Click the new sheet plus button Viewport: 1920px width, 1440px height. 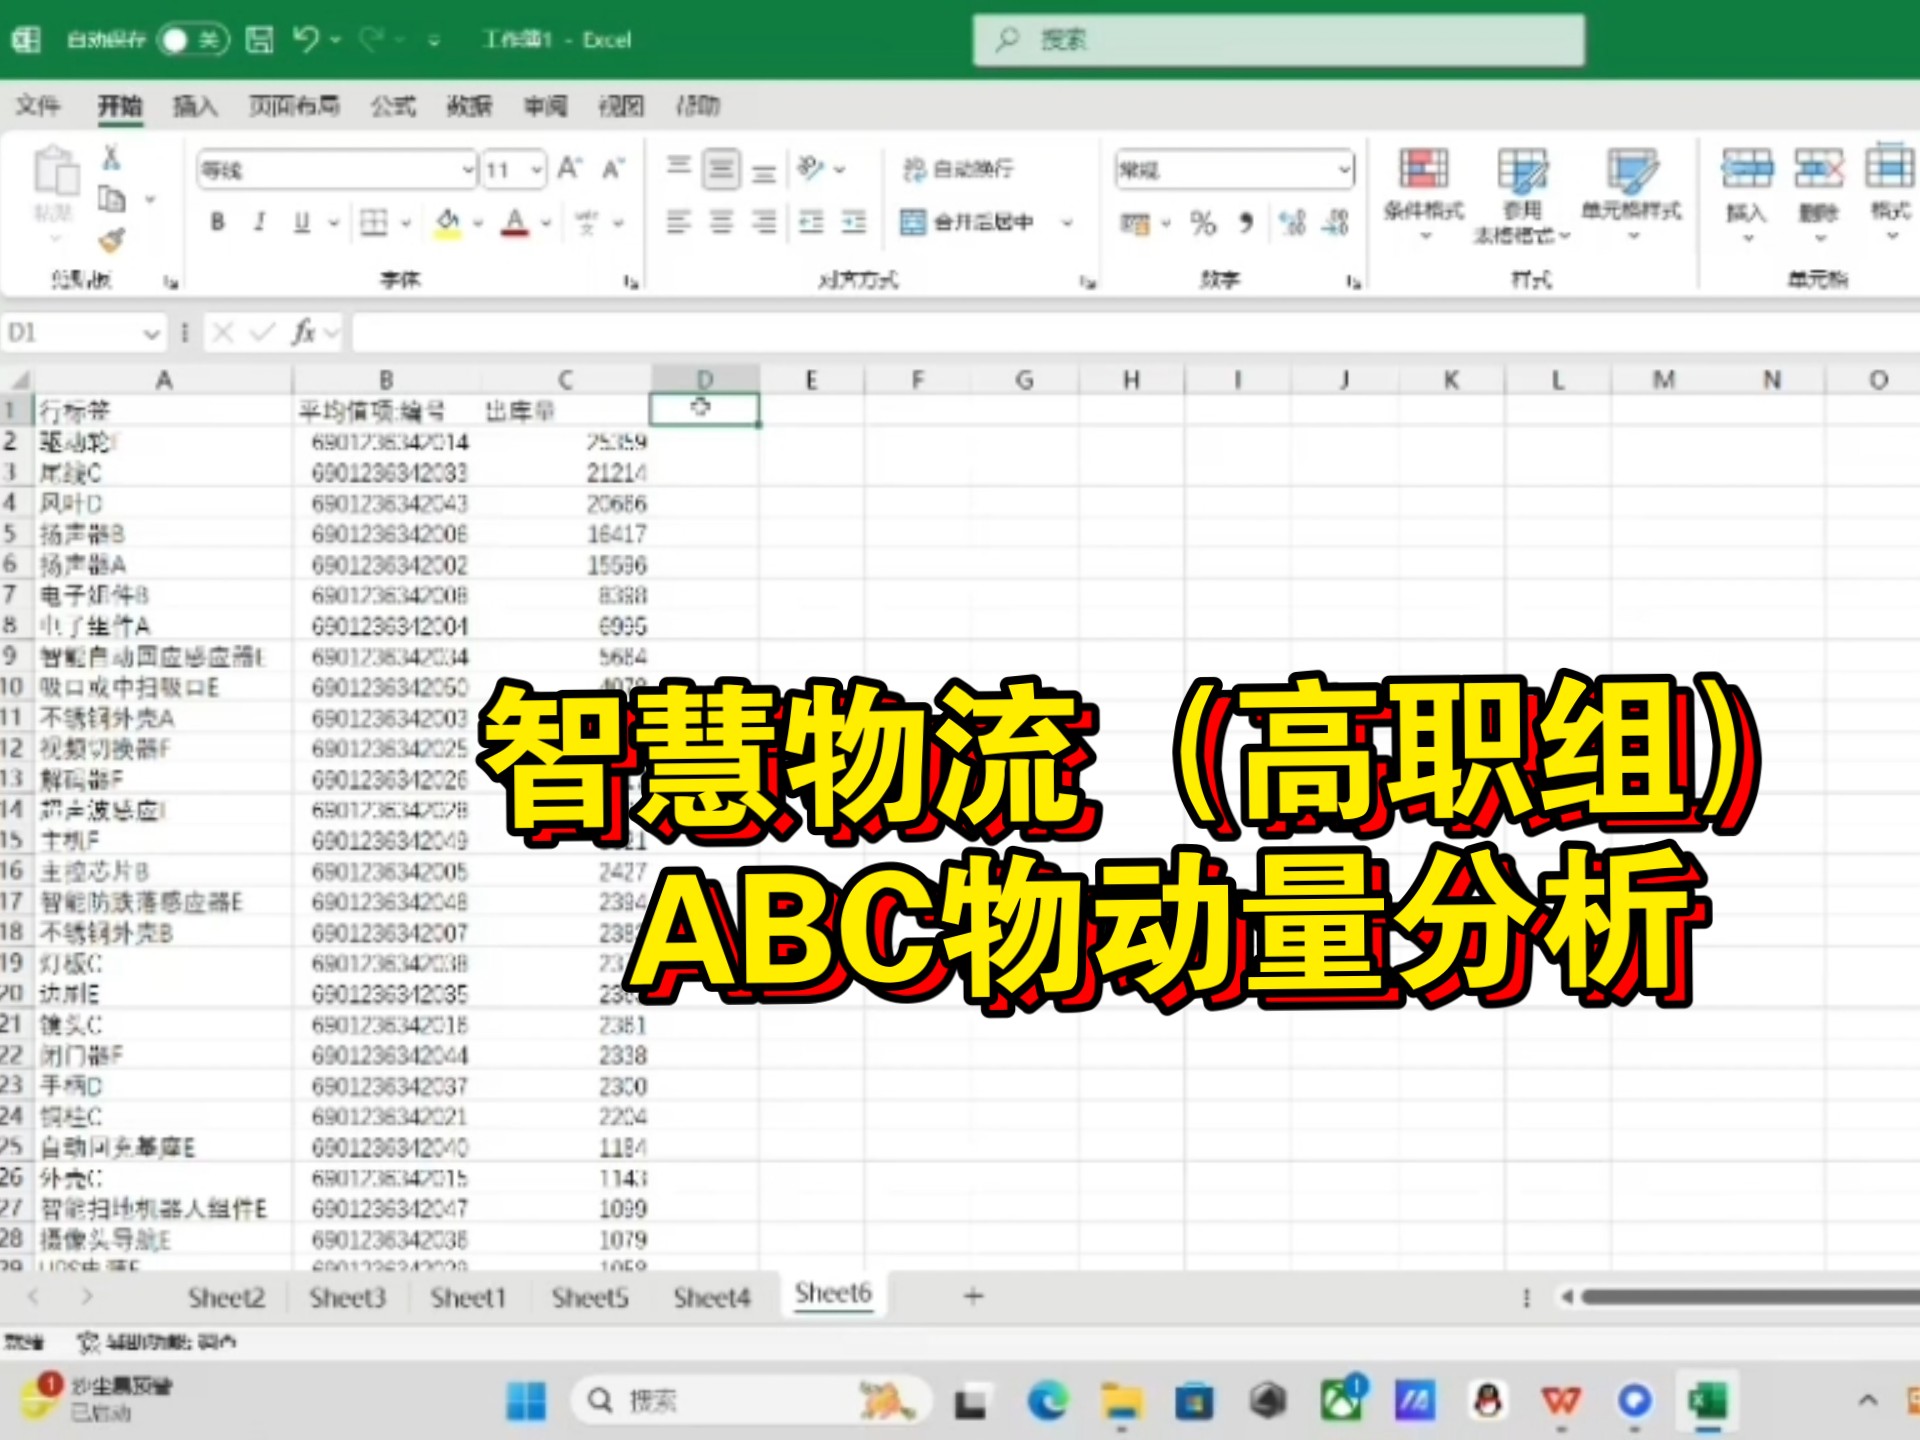(x=971, y=1296)
